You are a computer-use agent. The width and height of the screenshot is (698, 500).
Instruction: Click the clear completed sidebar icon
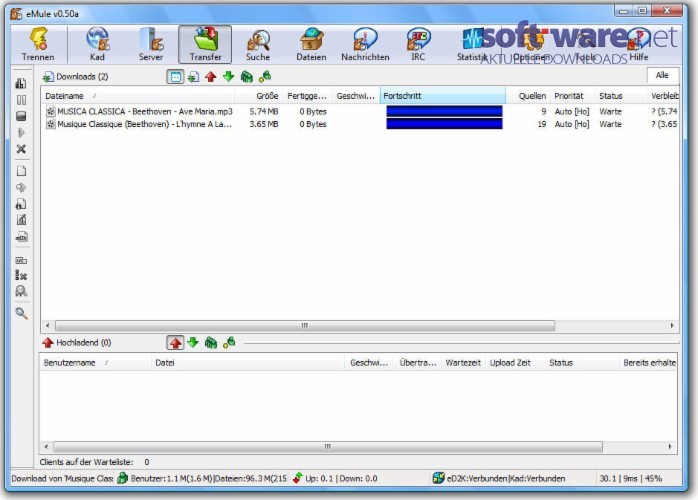click(21, 275)
